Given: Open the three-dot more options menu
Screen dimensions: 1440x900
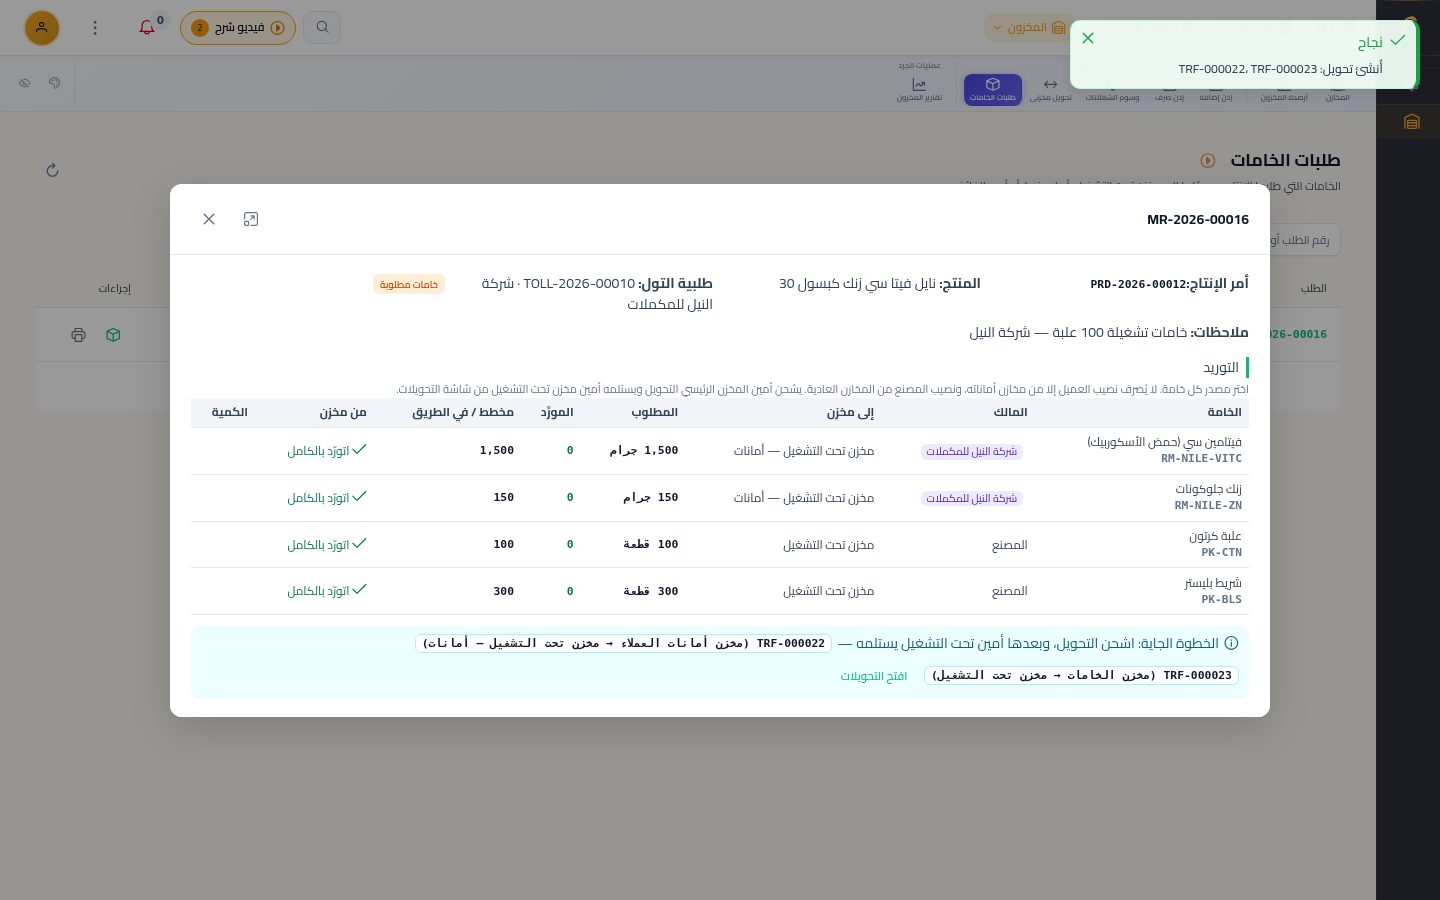Looking at the screenshot, I should coord(95,27).
